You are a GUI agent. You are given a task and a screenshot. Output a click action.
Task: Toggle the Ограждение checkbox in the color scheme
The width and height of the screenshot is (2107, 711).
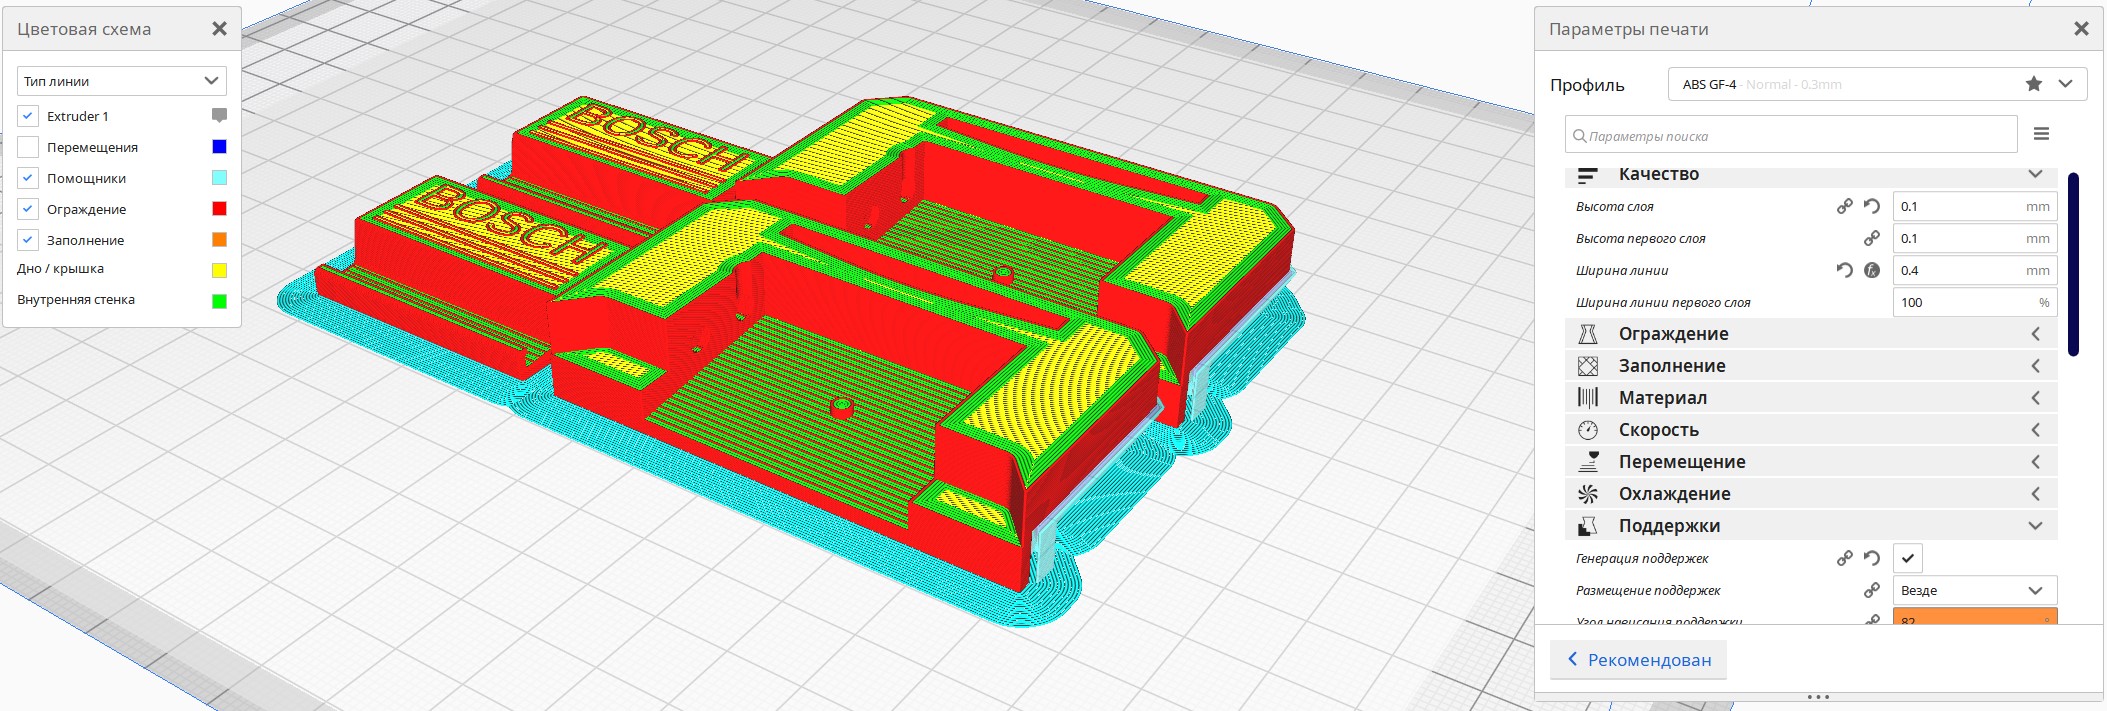(28, 209)
